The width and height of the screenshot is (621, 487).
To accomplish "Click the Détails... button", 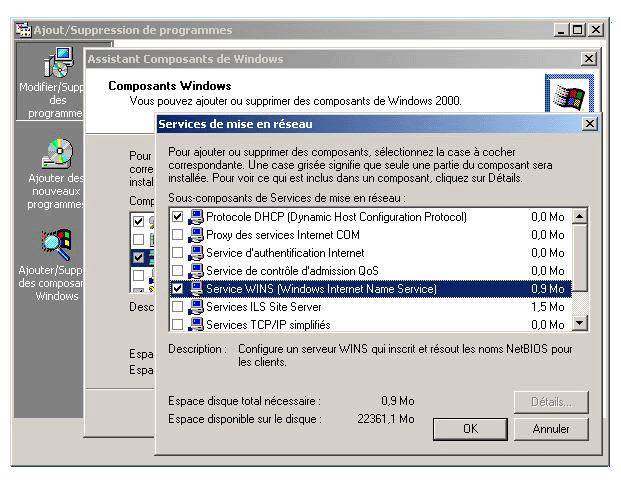I will coord(551,402).
